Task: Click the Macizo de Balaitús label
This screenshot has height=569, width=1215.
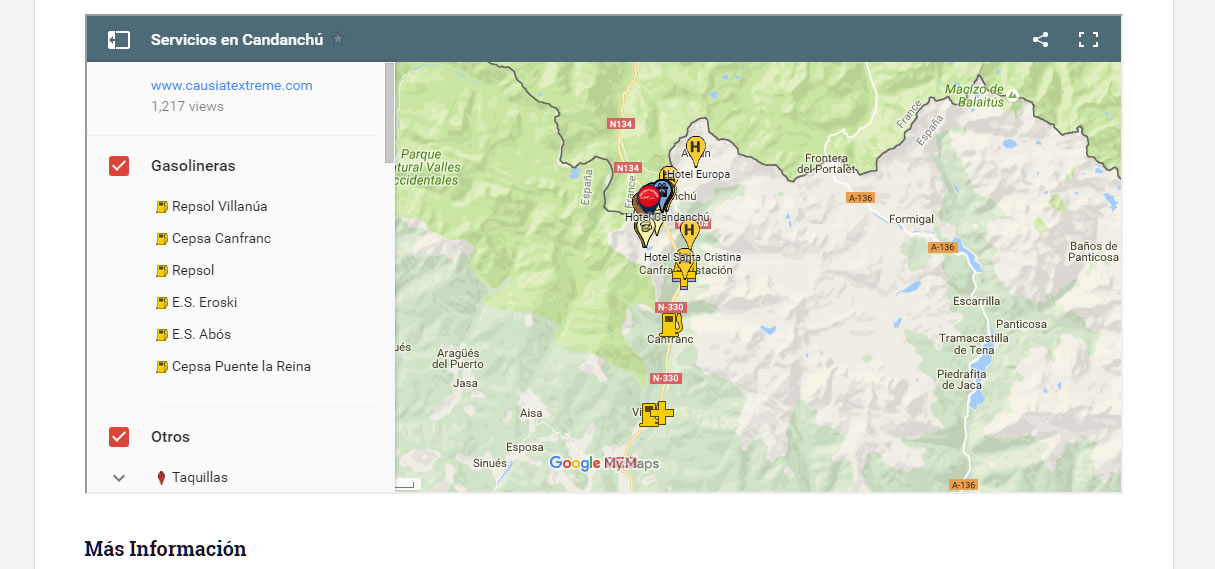Action: coord(974,94)
